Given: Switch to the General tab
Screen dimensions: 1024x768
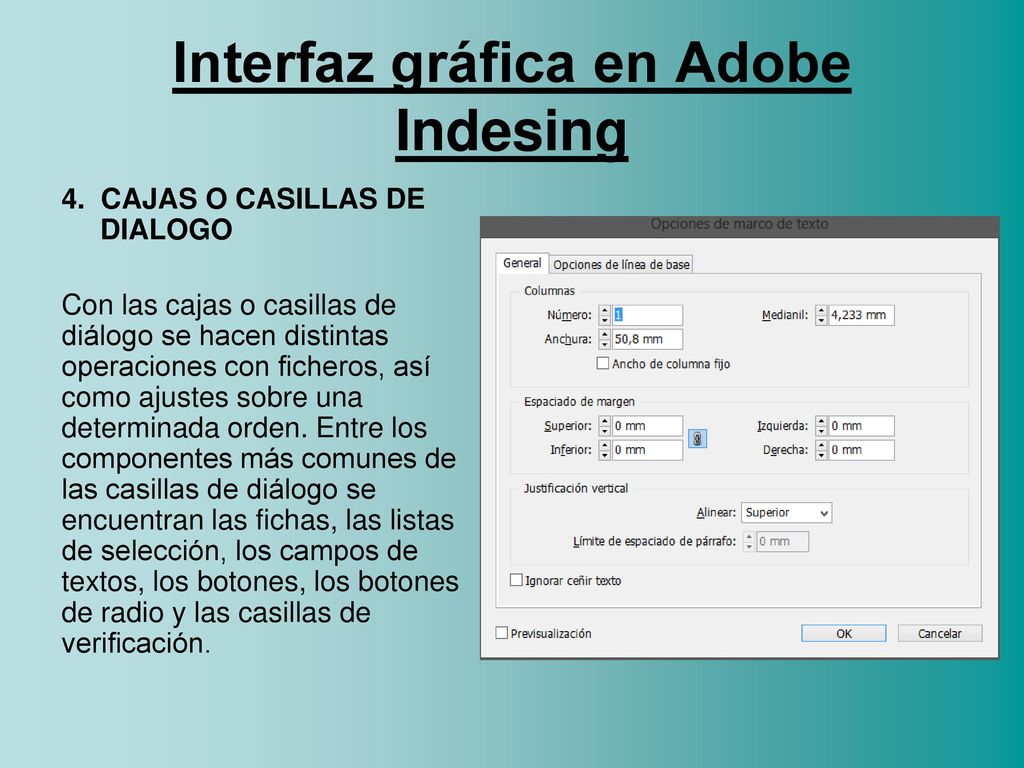Looking at the screenshot, I should (x=522, y=263).
